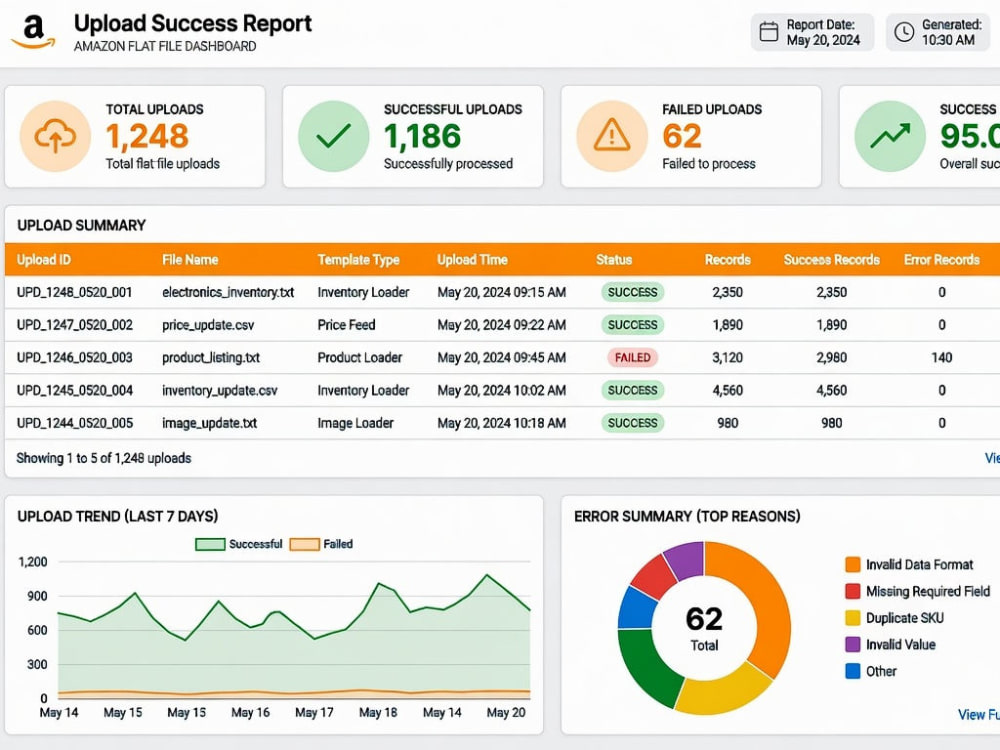Select upload UPD_1248_0520_001

(x=75, y=292)
